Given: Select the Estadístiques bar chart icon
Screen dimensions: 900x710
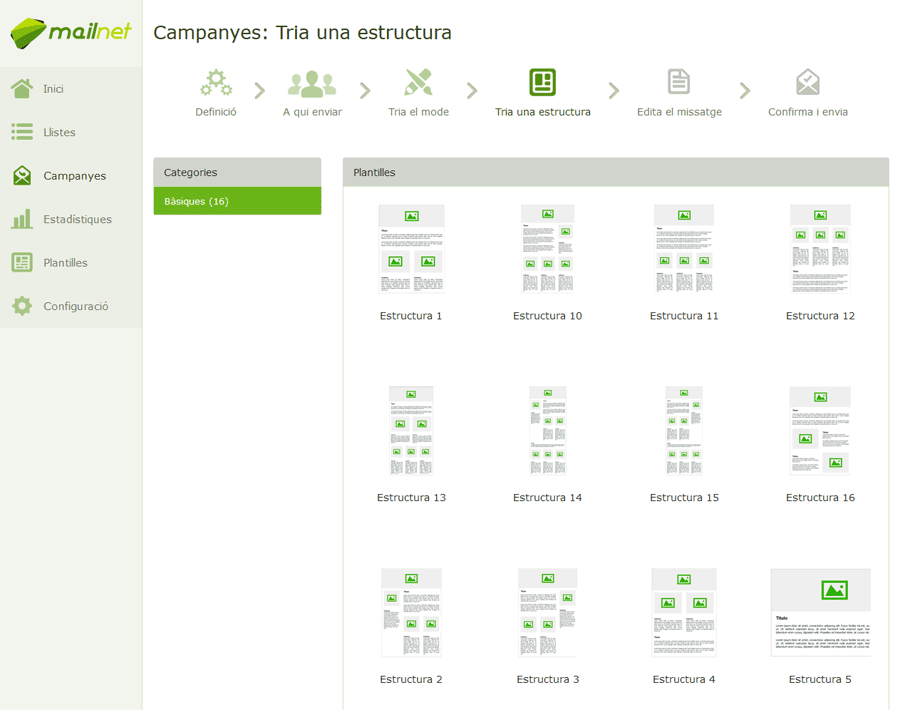Looking at the screenshot, I should click(22, 219).
